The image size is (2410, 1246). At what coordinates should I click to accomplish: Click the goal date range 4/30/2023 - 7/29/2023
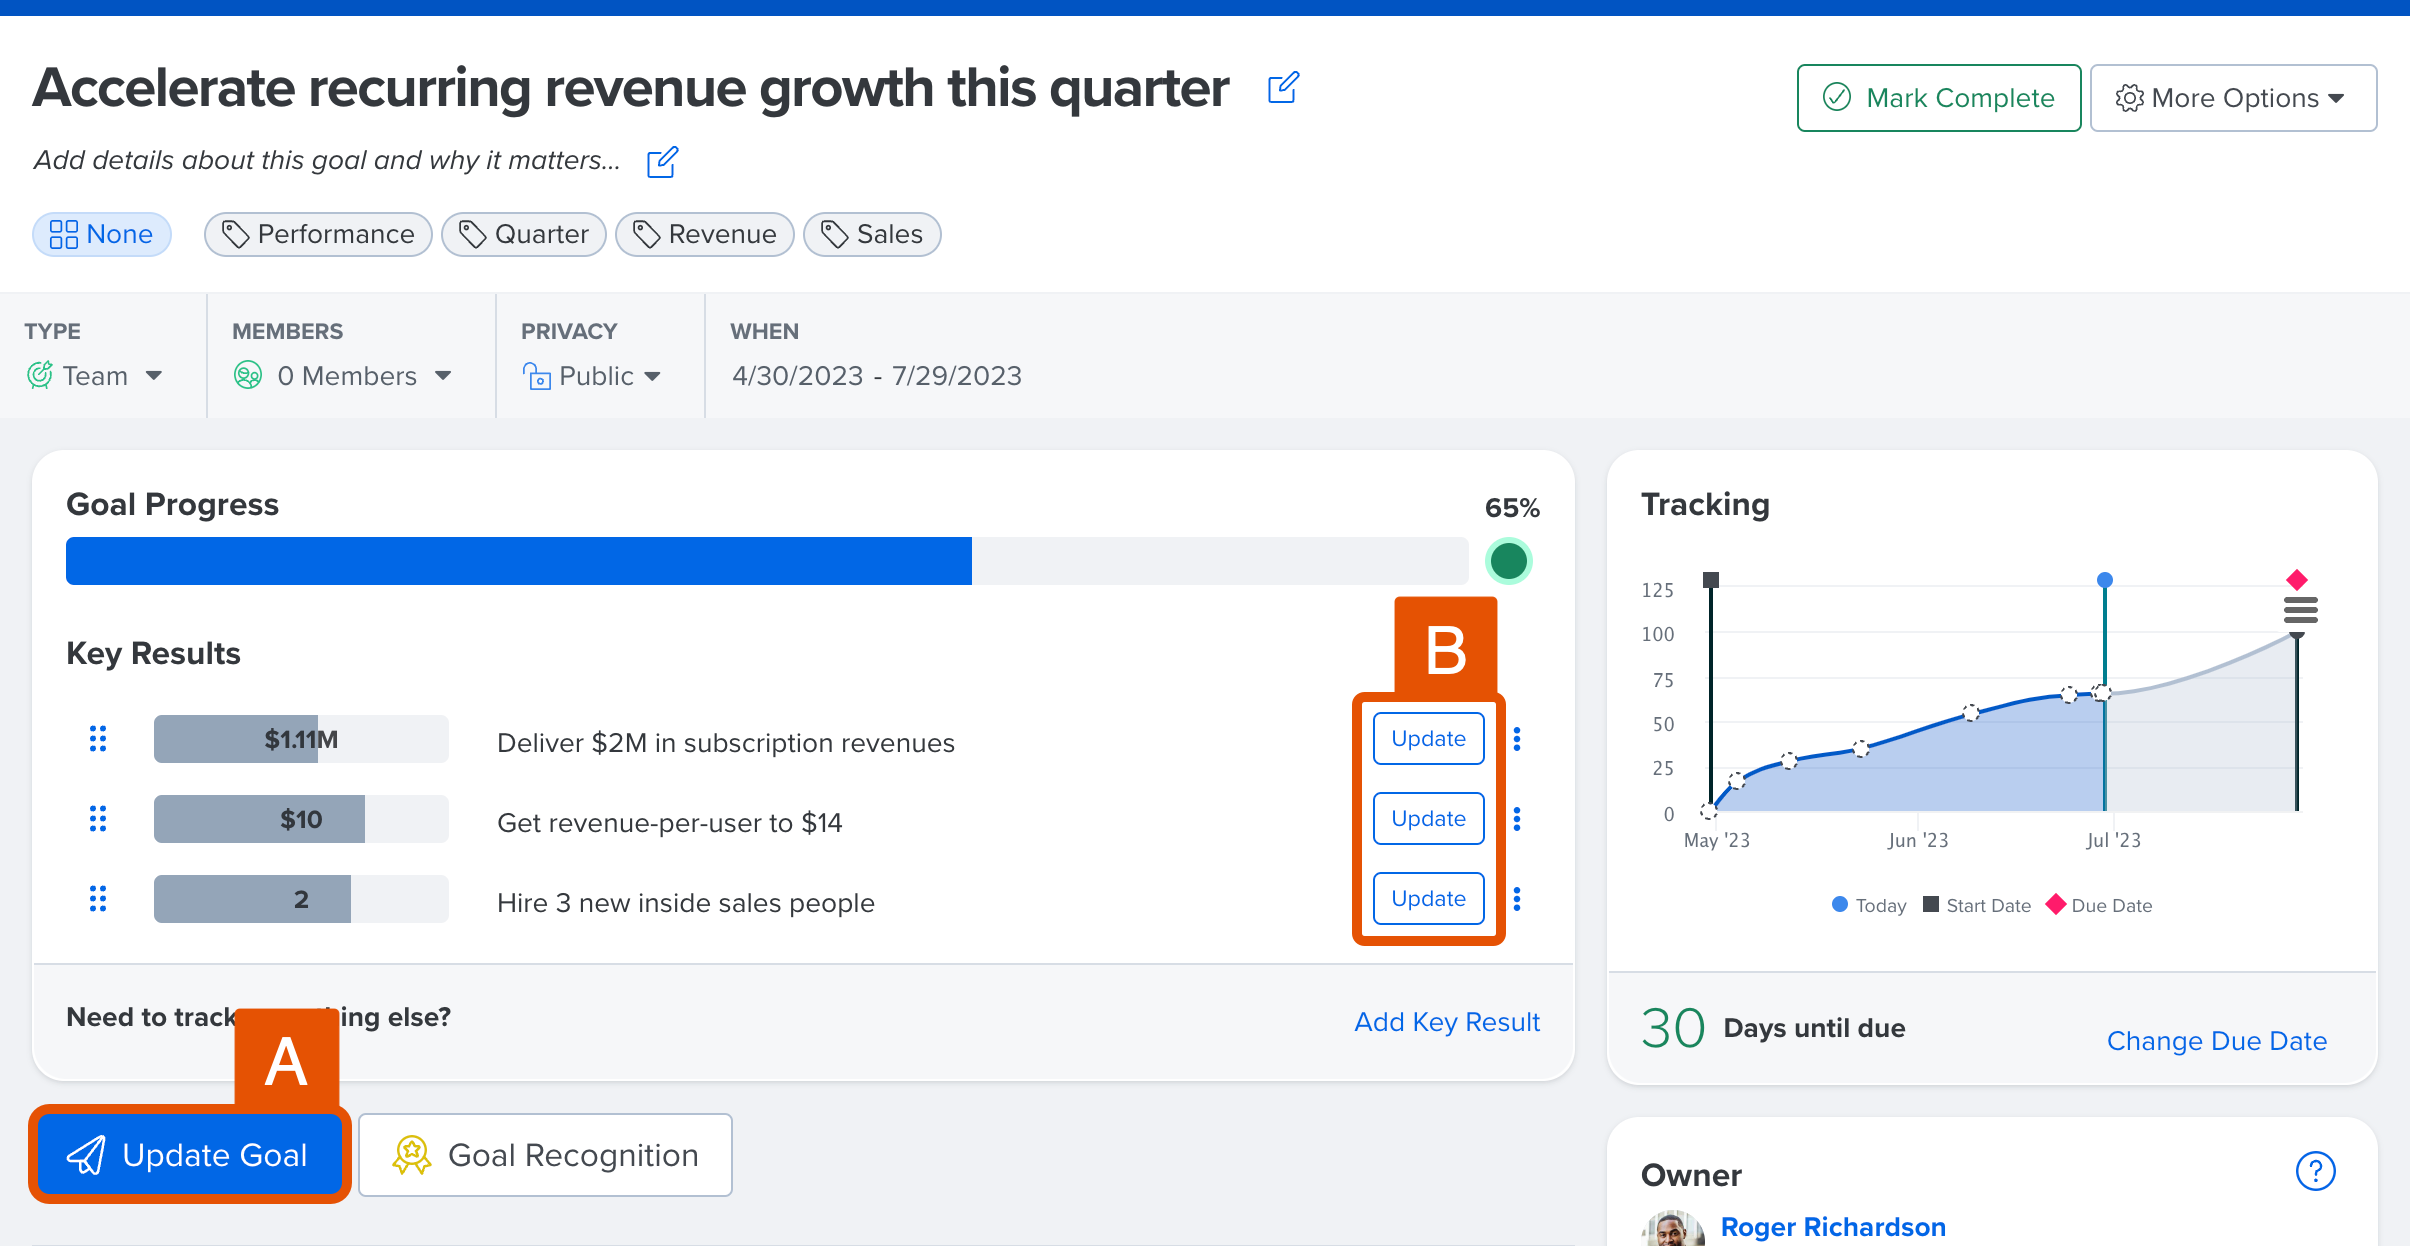tap(876, 376)
